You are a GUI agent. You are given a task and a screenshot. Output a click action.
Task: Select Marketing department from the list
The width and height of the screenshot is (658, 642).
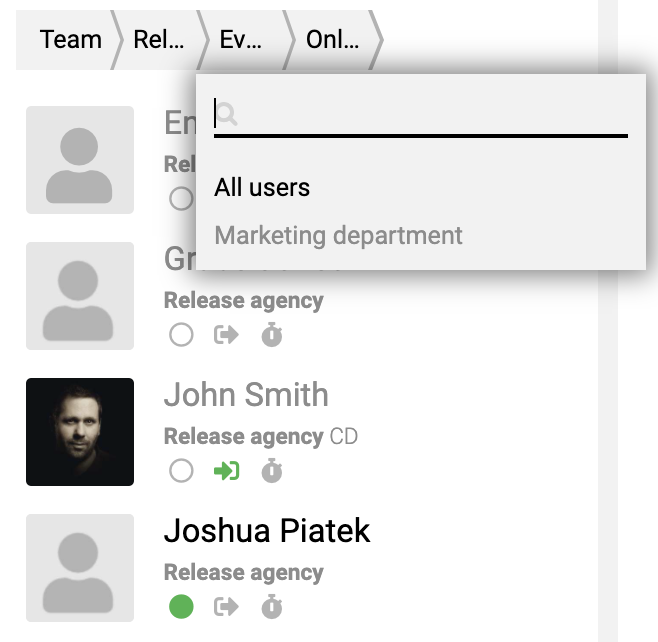click(x=339, y=235)
